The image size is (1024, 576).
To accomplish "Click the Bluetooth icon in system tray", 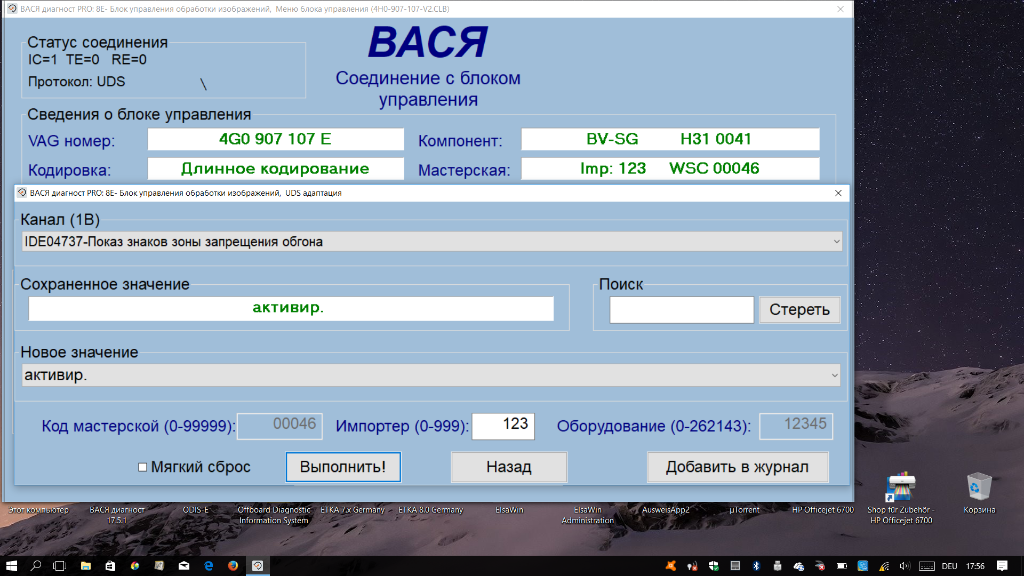I will (x=755, y=565).
